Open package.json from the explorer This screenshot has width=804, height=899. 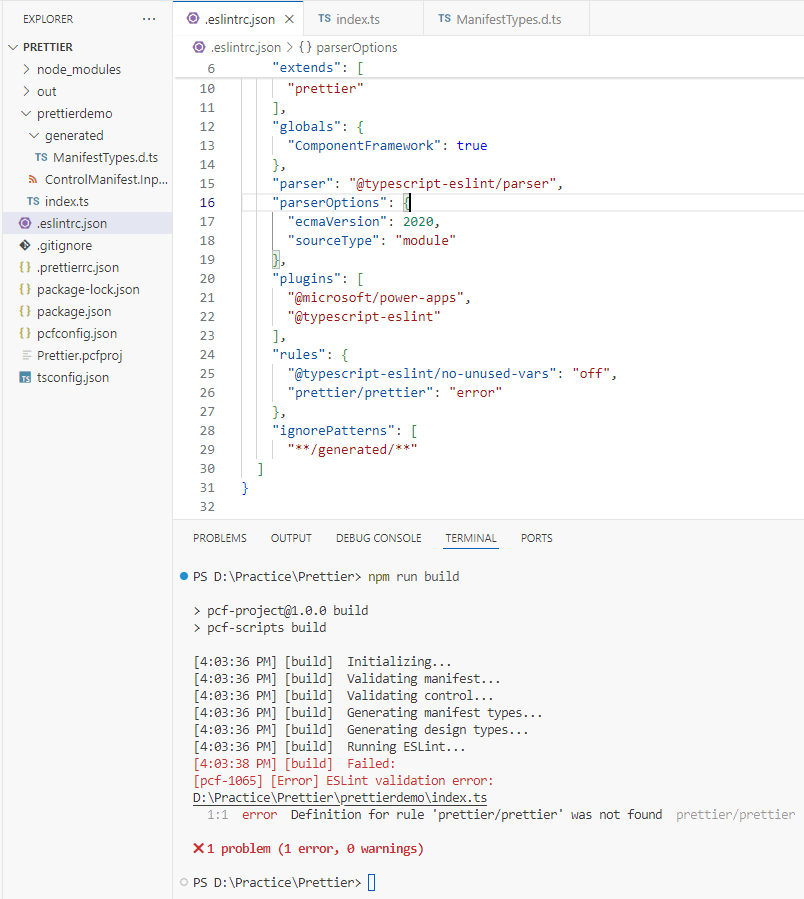(x=74, y=311)
